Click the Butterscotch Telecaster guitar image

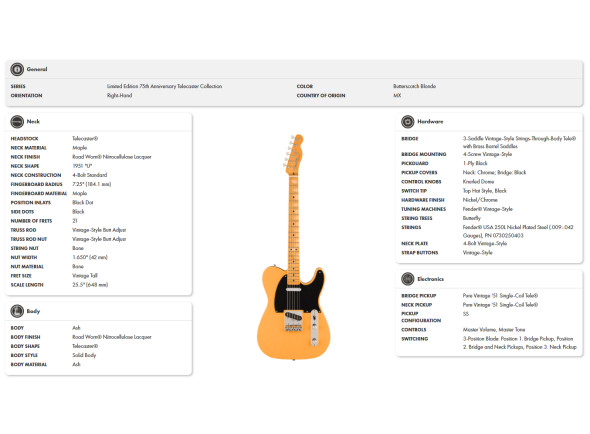point(294,247)
